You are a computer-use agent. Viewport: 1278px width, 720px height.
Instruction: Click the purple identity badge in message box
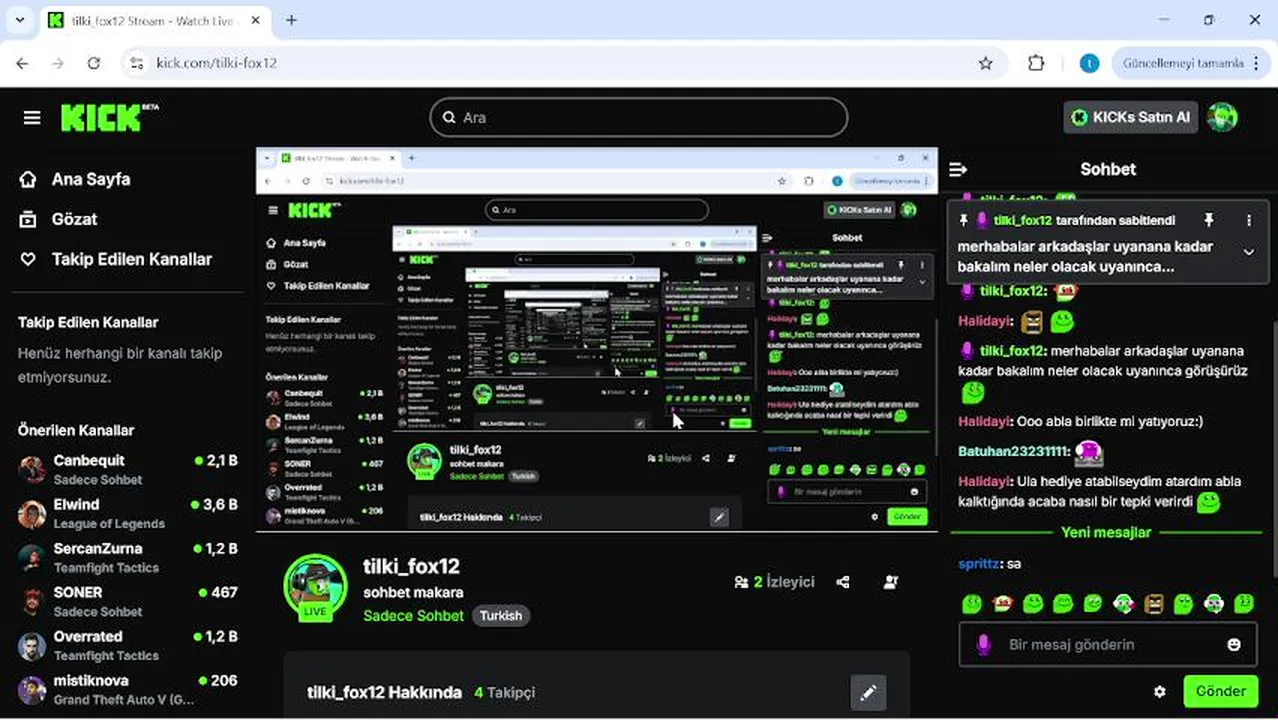coord(983,645)
